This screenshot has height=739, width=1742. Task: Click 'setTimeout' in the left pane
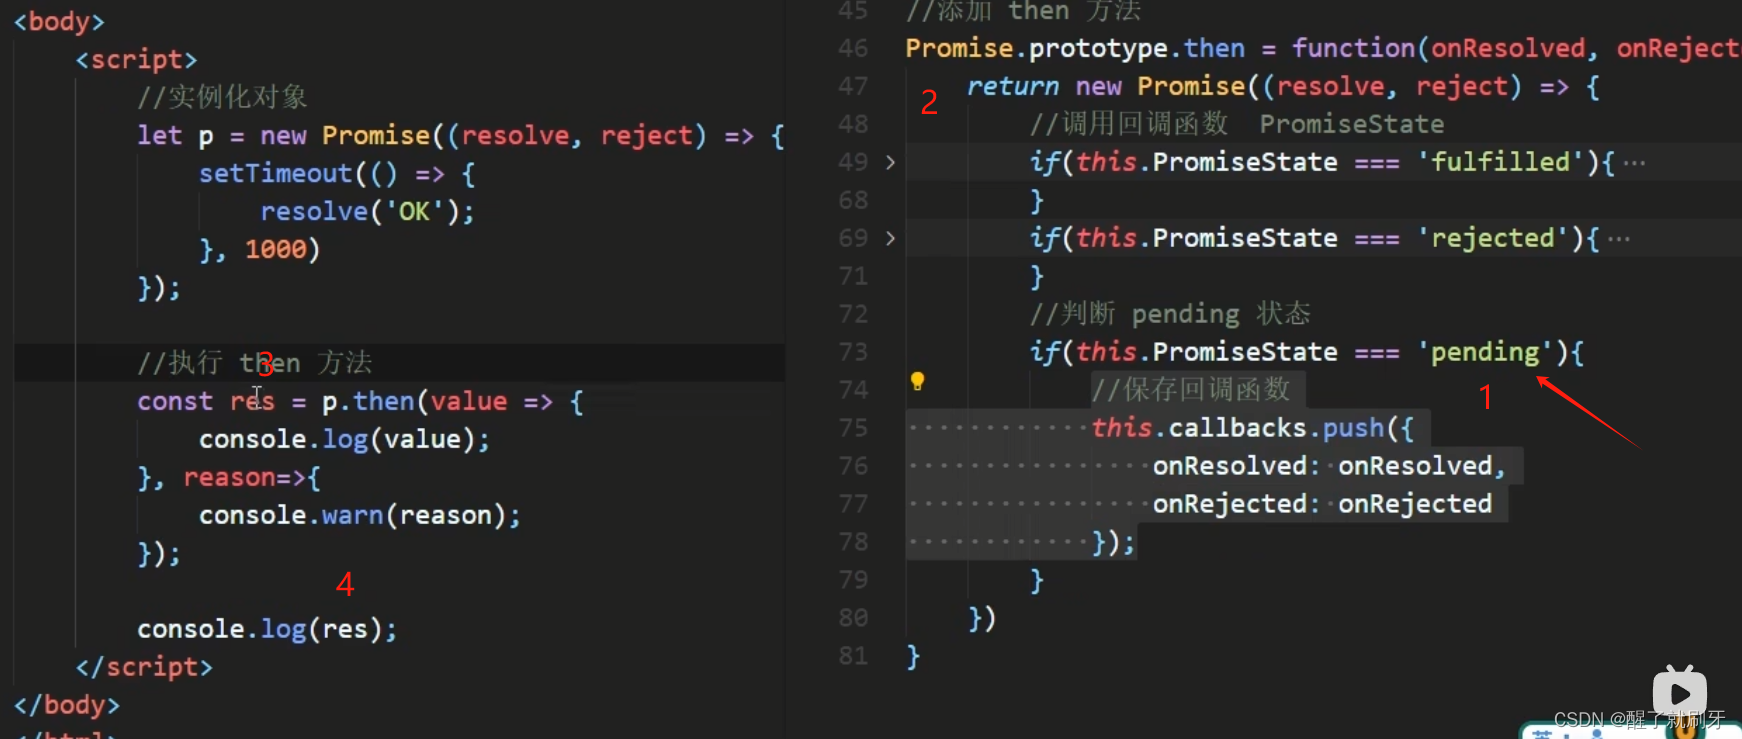pos(275,173)
